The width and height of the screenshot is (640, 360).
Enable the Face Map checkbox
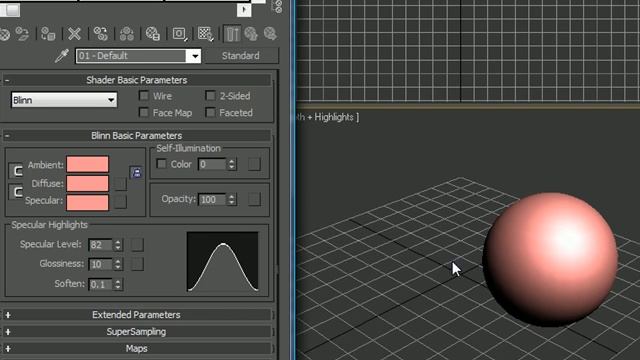pyautogui.click(x=144, y=112)
